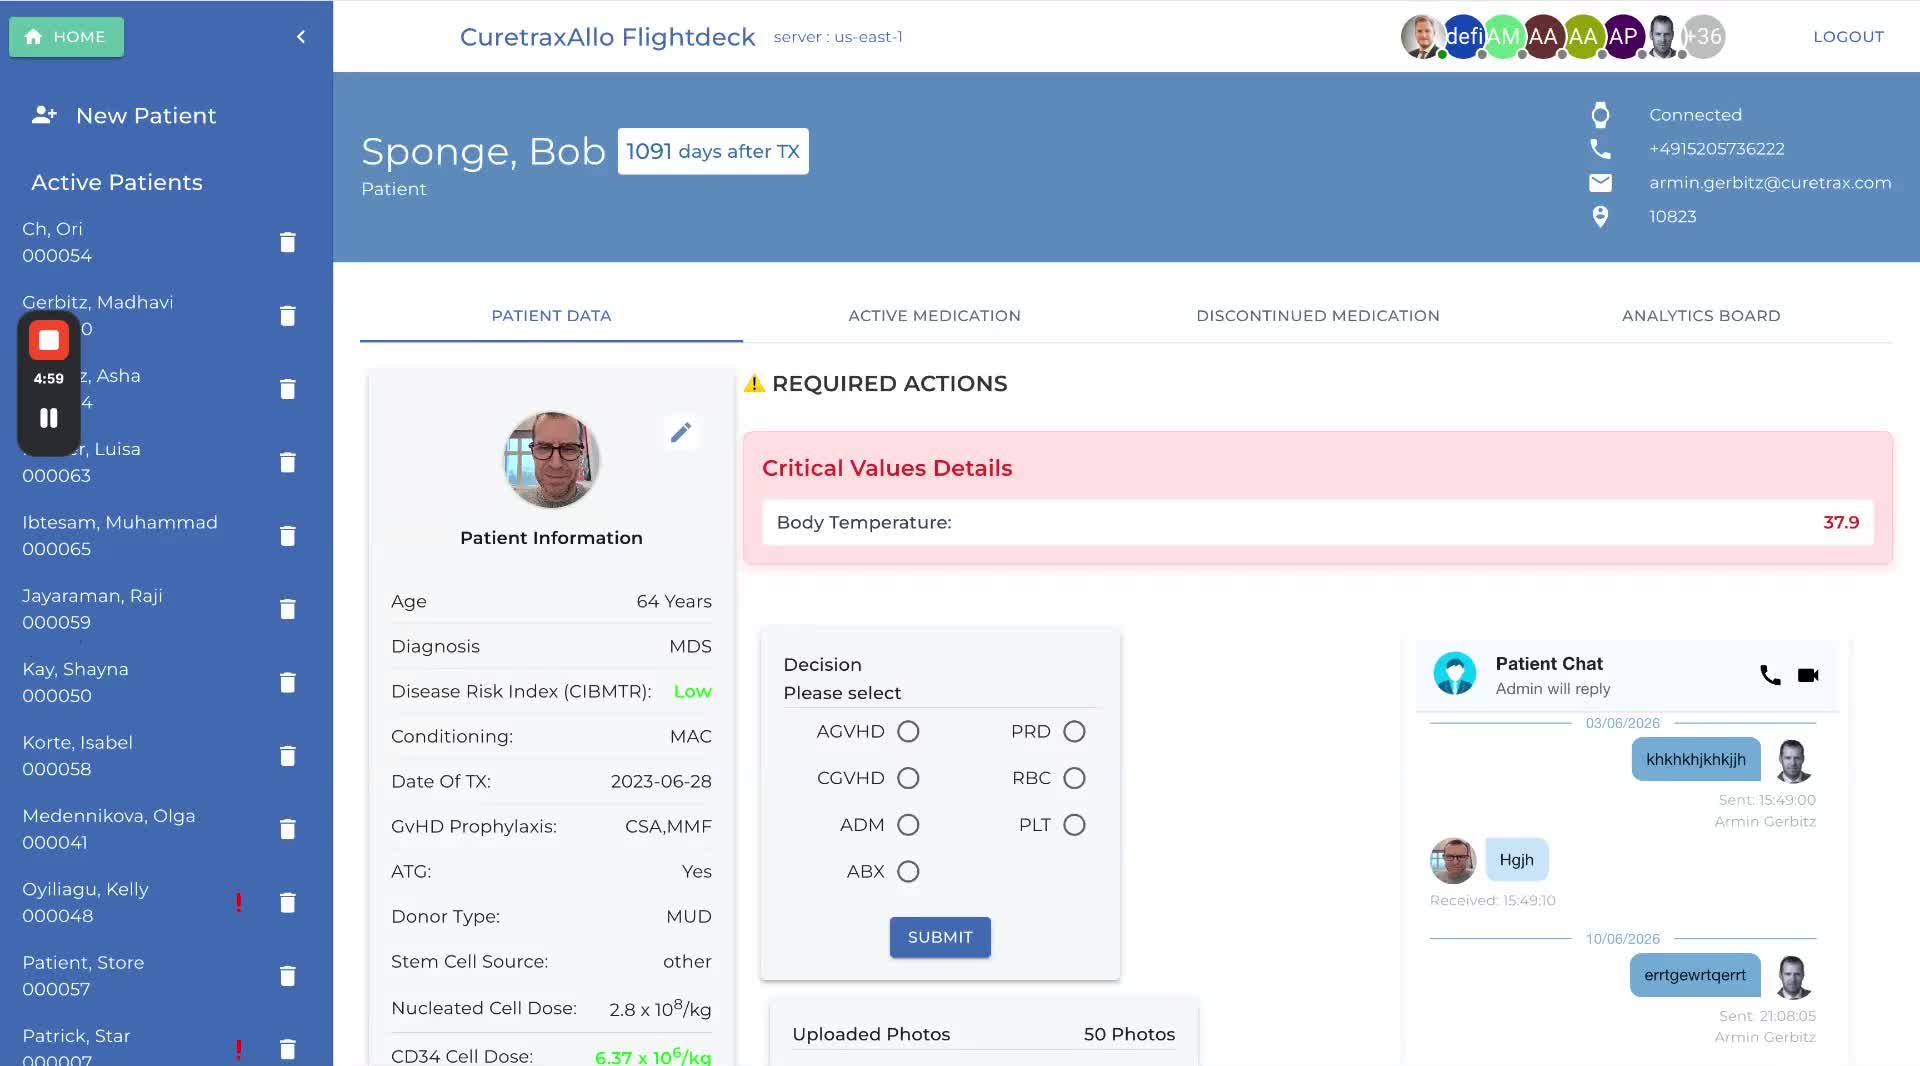Click the AP user avatar

pyautogui.click(x=1623, y=37)
